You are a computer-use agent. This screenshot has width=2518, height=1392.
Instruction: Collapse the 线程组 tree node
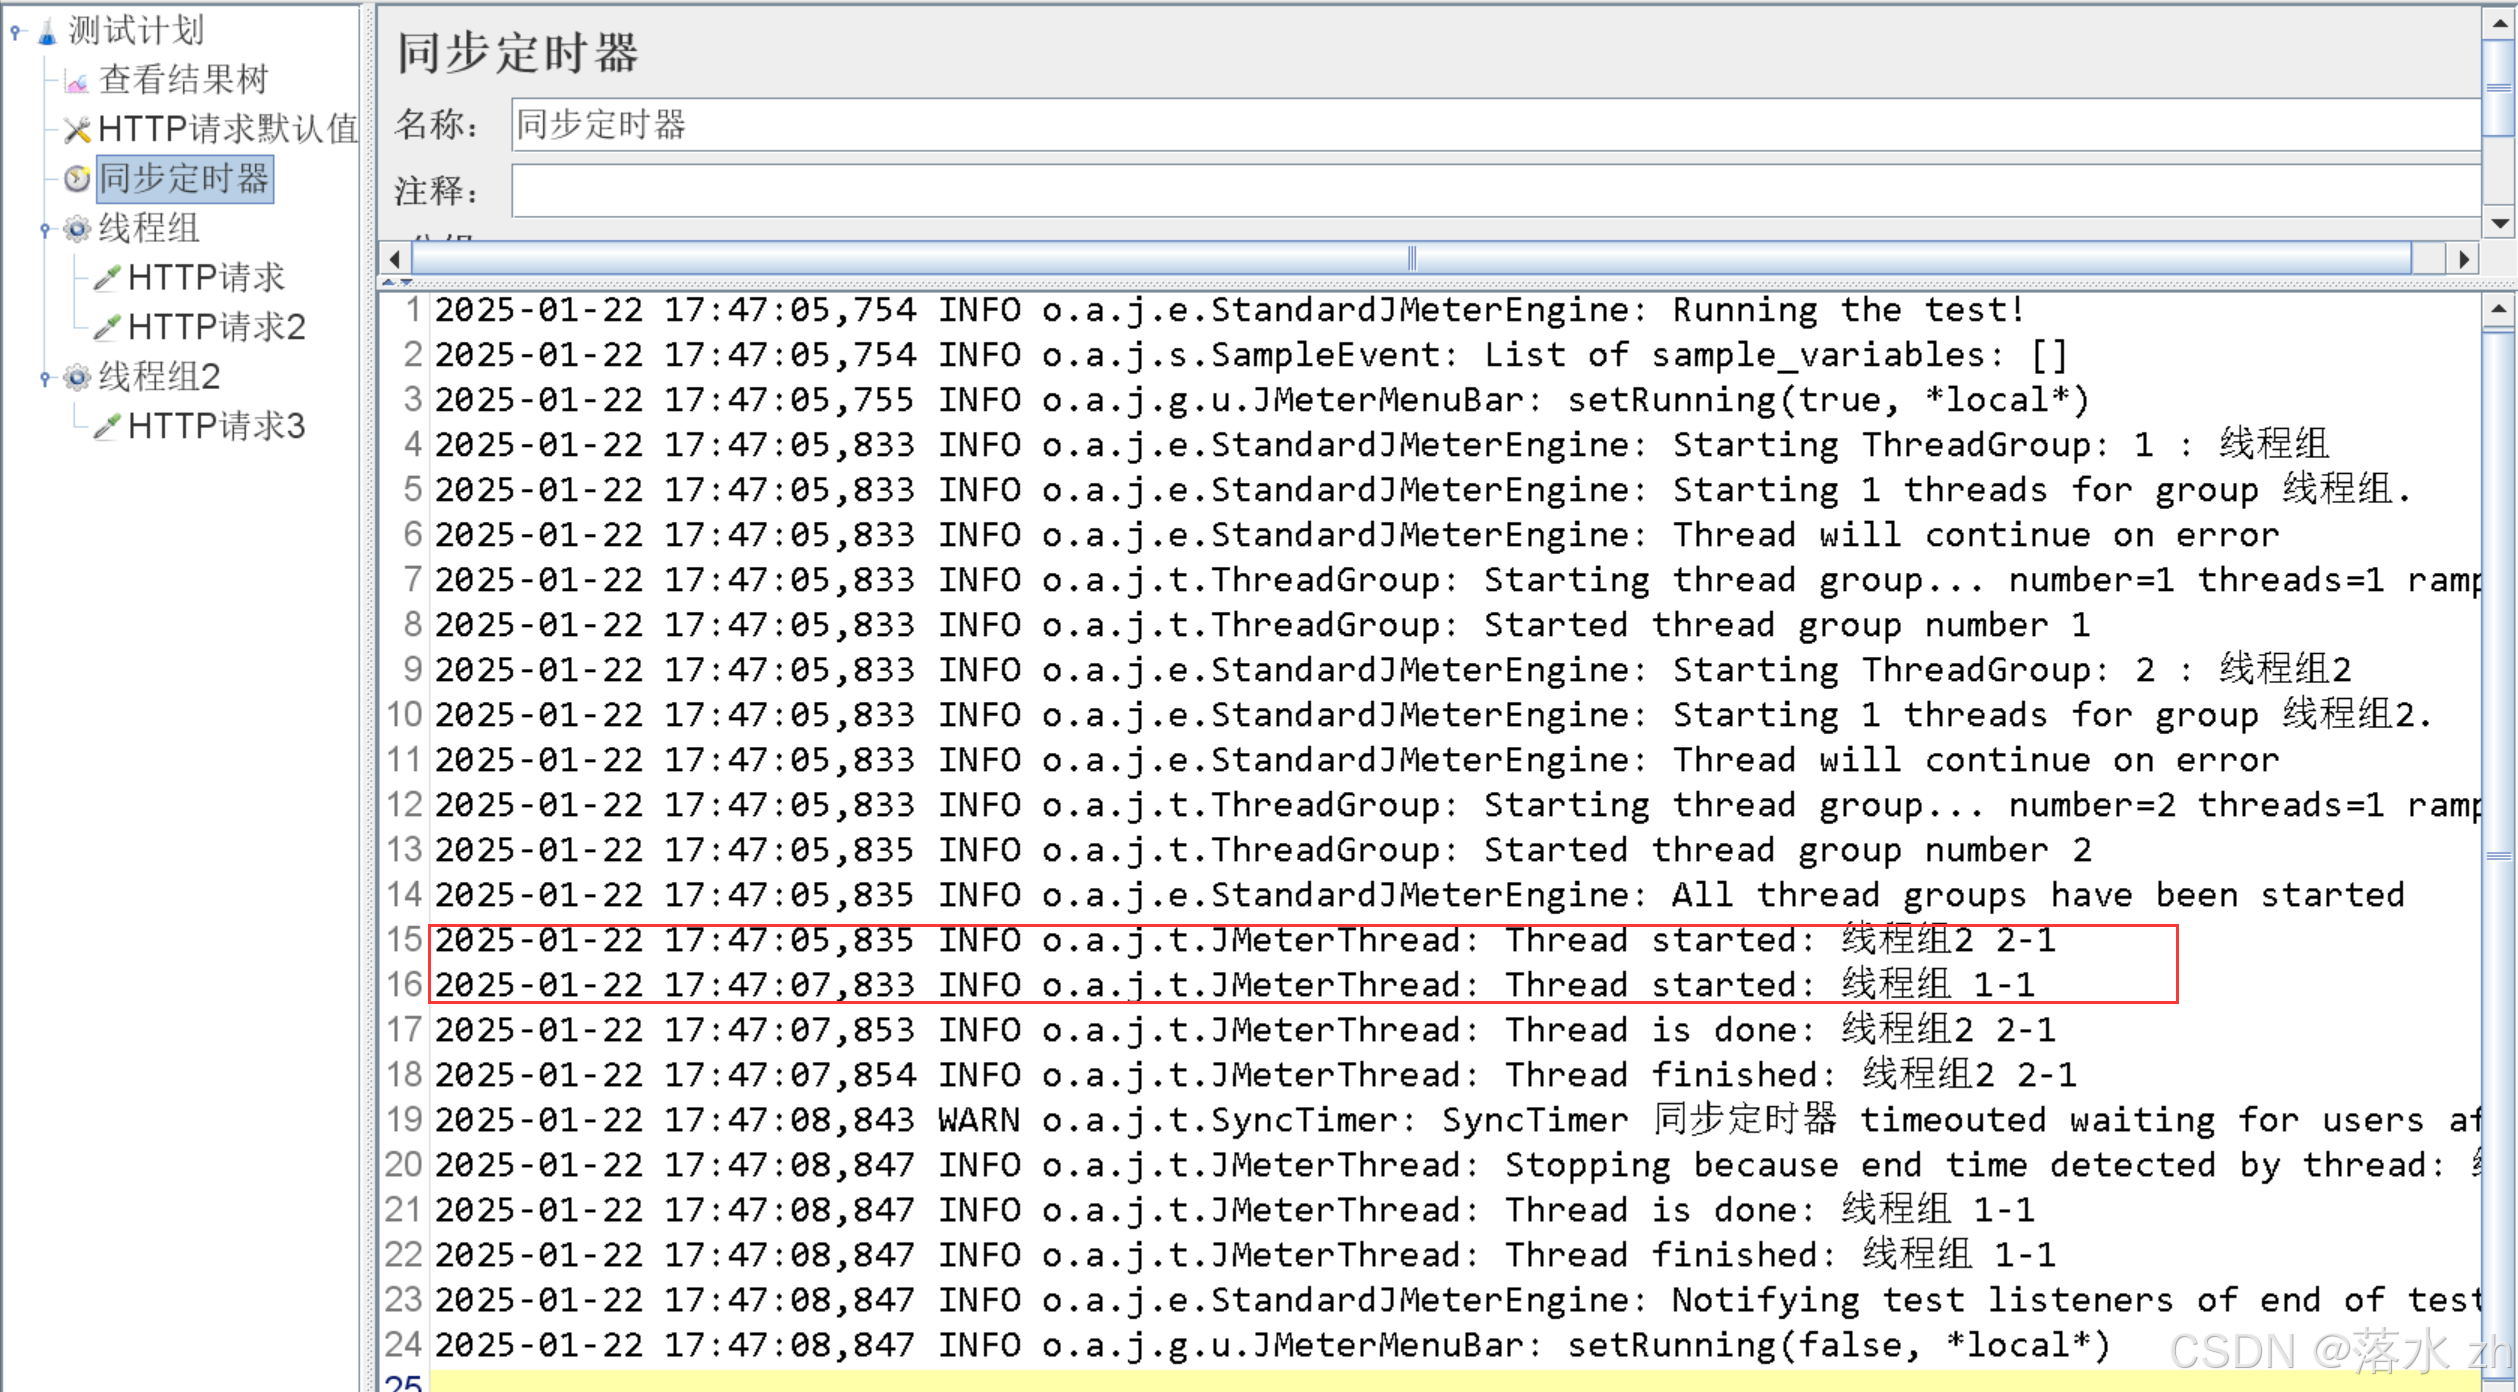[45, 229]
